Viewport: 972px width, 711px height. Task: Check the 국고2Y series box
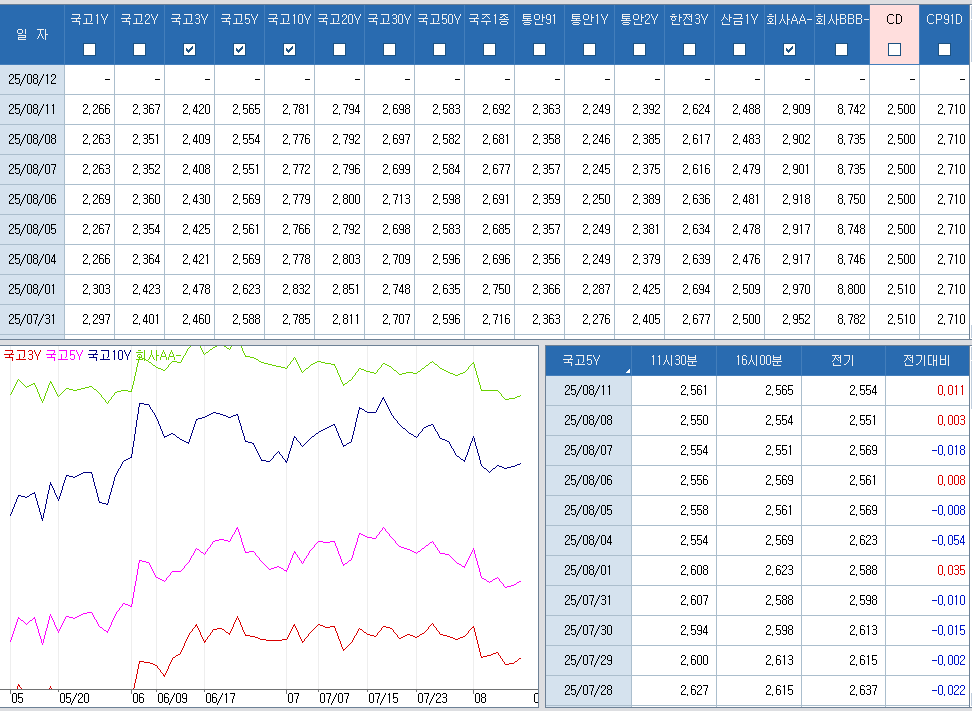pos(140,50)
